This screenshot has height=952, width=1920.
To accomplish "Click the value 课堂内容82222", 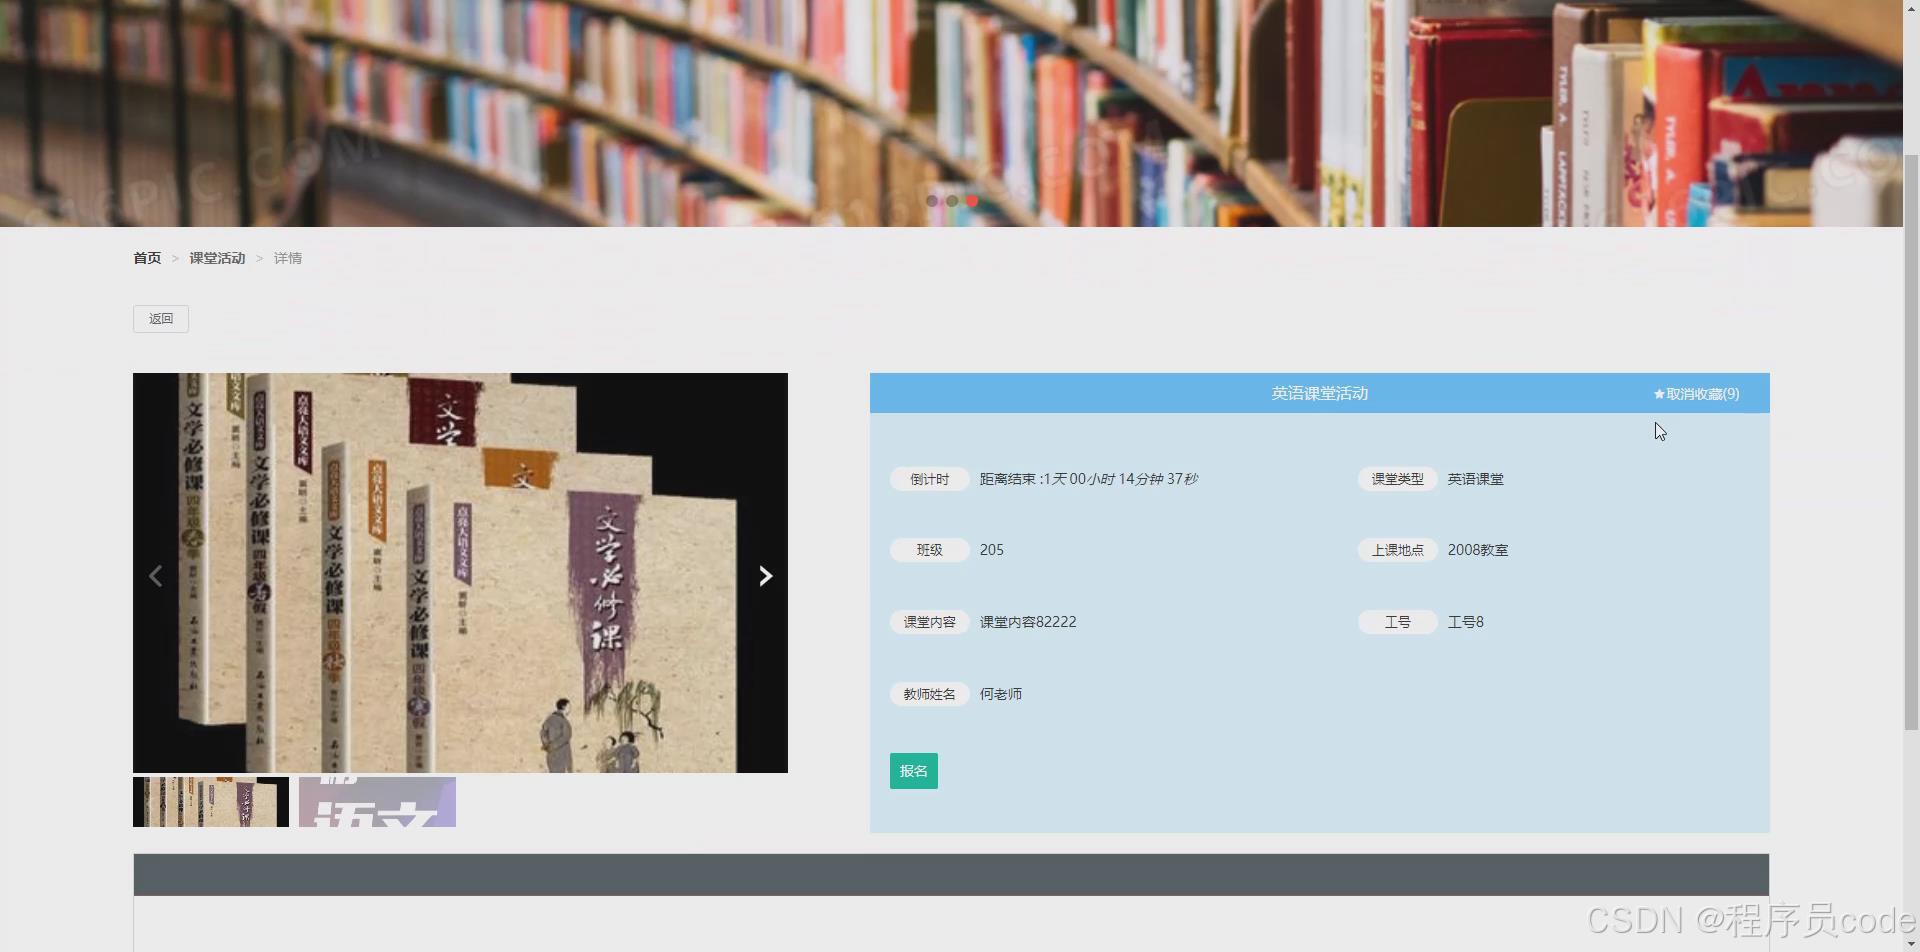I will click(1028, 622).
